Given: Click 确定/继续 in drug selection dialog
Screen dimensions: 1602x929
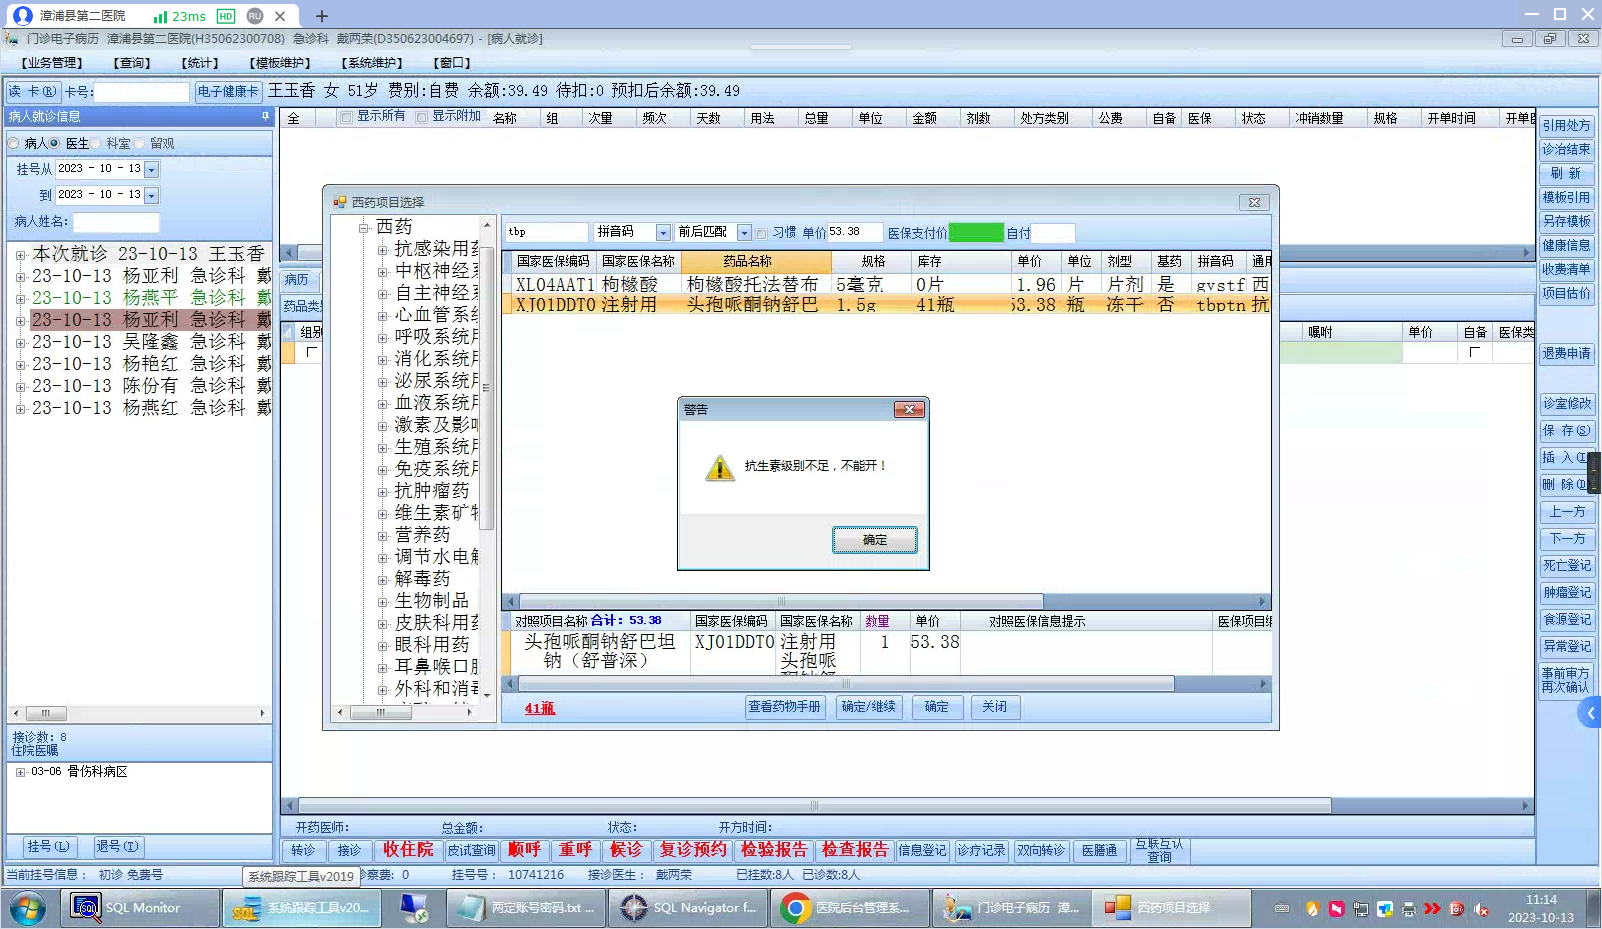Looking at the screenshot, I should pos(869,707).
